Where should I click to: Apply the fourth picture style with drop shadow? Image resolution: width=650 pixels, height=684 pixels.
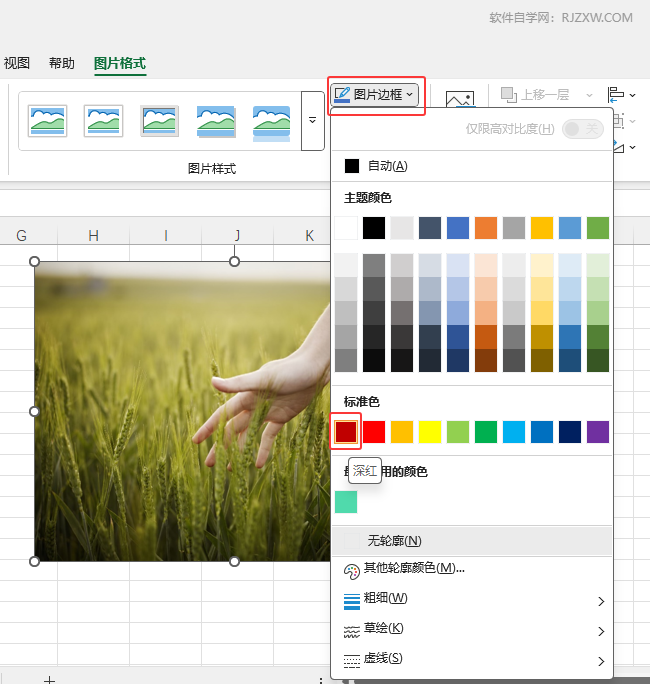pos(216,121)
